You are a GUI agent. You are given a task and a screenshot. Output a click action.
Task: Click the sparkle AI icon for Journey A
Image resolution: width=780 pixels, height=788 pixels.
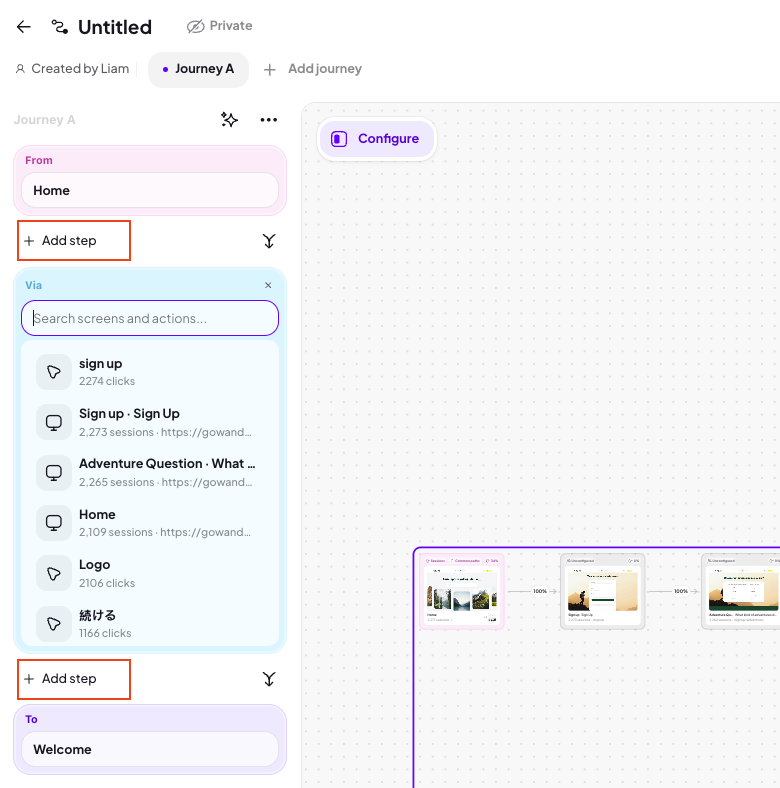tap(229, 120)
